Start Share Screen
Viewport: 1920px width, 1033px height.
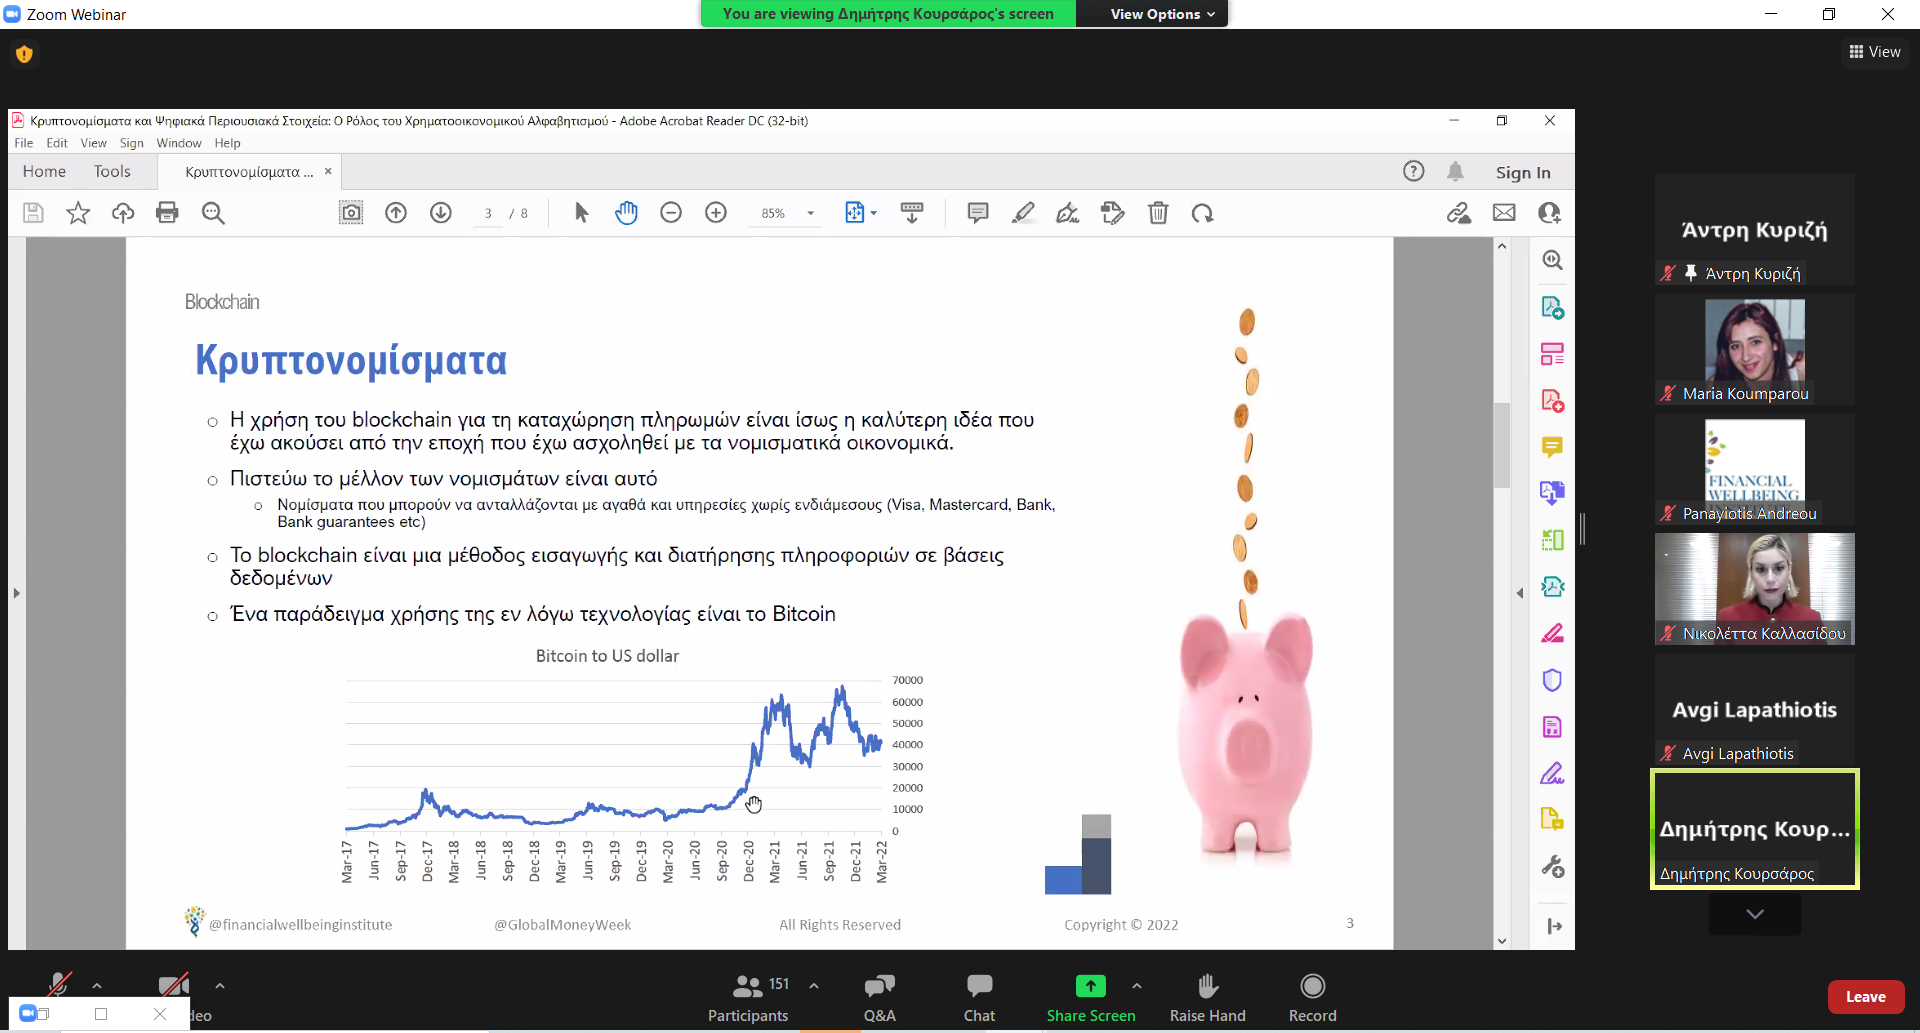[x=1091, y=997]
